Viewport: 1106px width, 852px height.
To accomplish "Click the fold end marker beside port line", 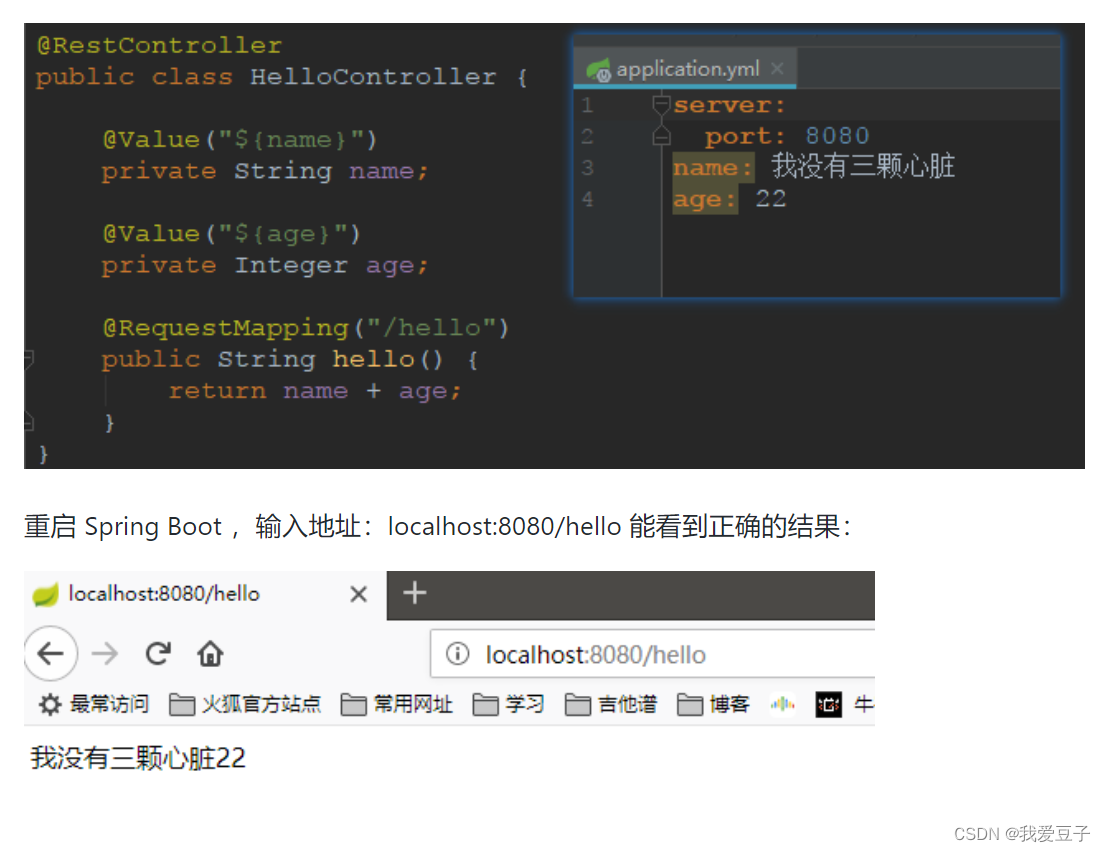I will (x=661, y=135).
